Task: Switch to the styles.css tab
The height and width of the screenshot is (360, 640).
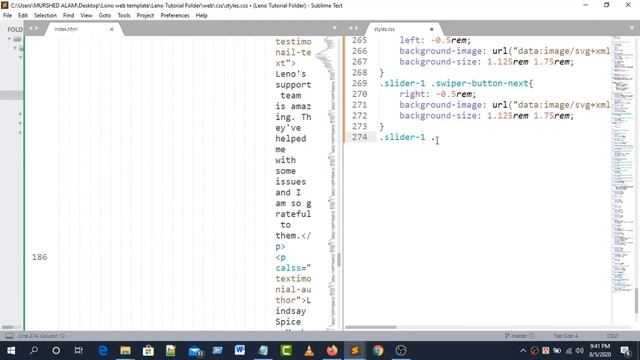Action: coord(400,29)
